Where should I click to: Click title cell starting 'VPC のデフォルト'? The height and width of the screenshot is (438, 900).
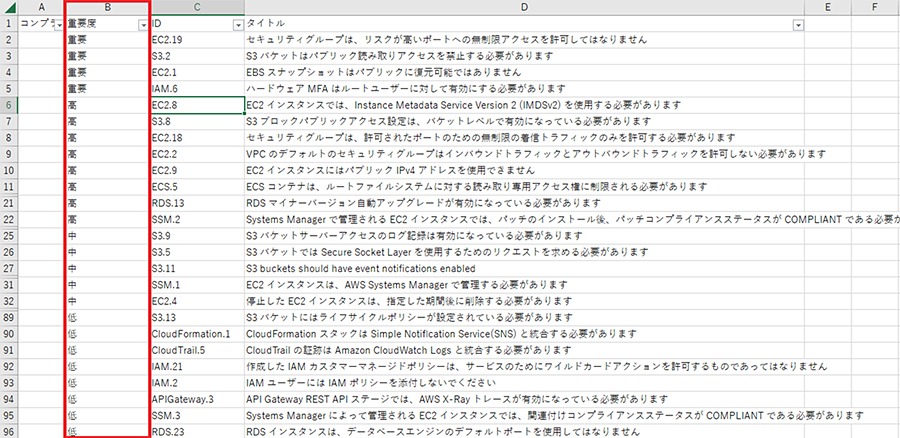pos(524,154)
